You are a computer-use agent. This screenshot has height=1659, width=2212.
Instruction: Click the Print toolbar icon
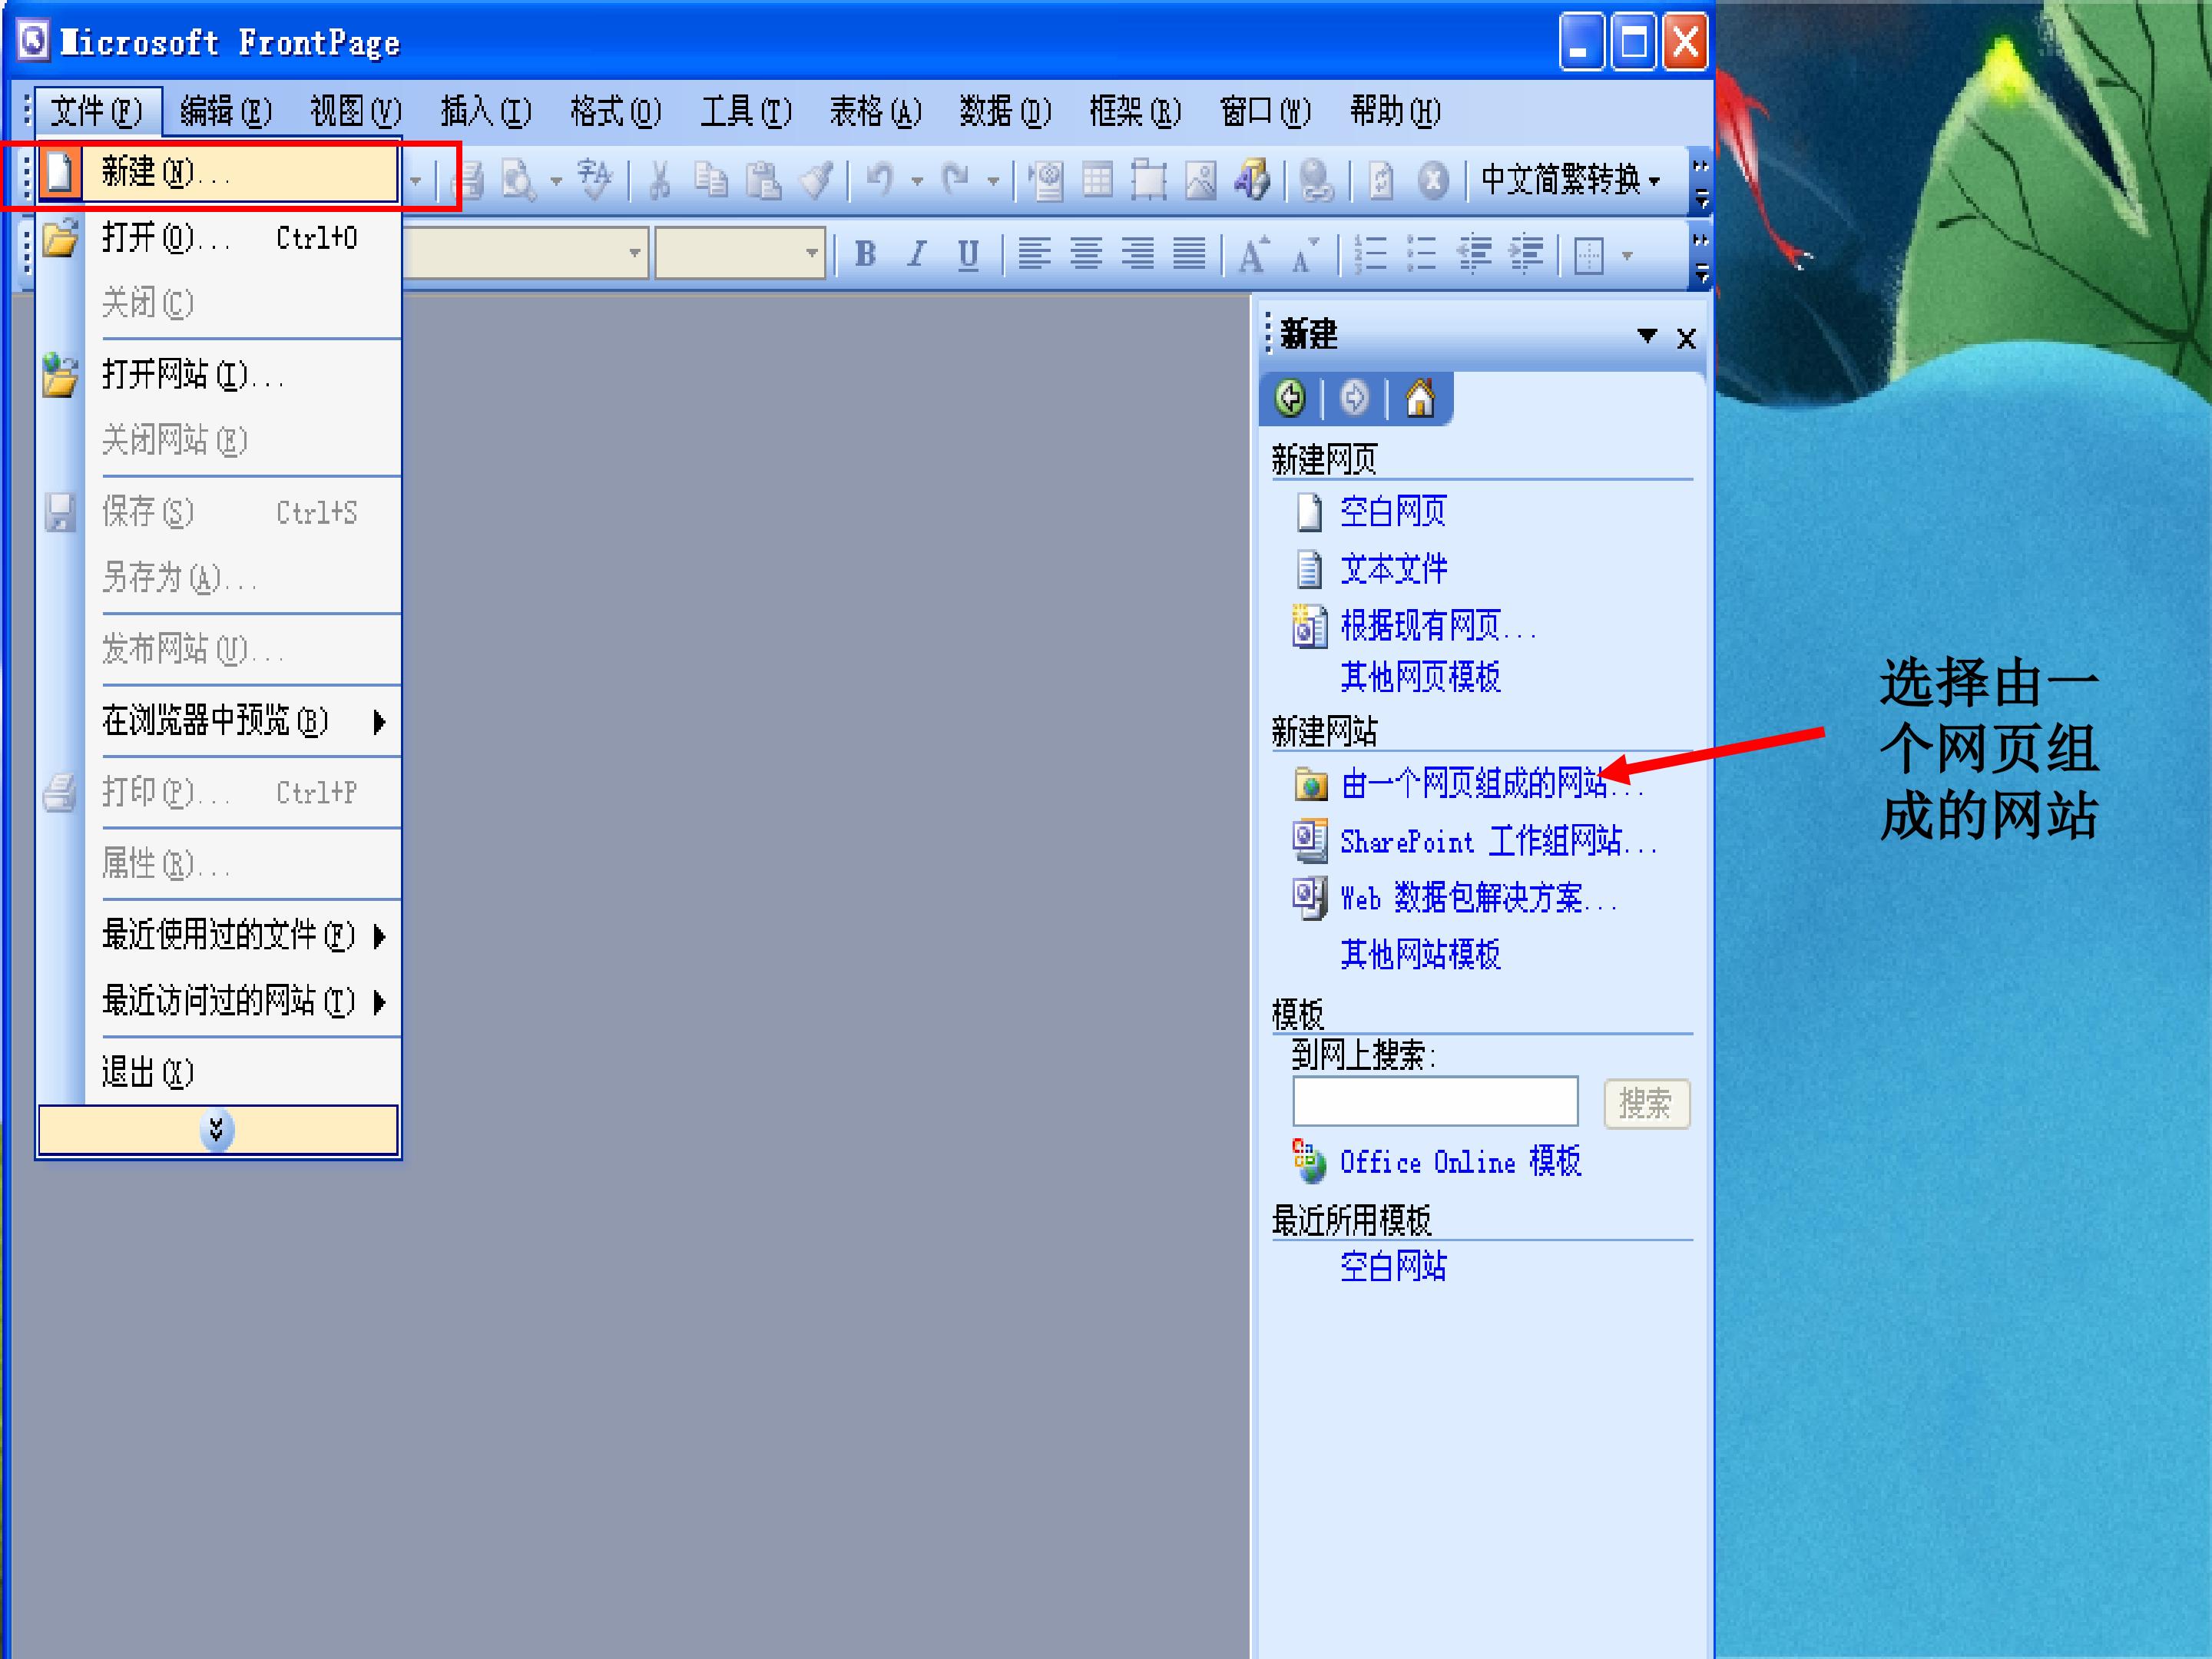click(x=467, y=181)
